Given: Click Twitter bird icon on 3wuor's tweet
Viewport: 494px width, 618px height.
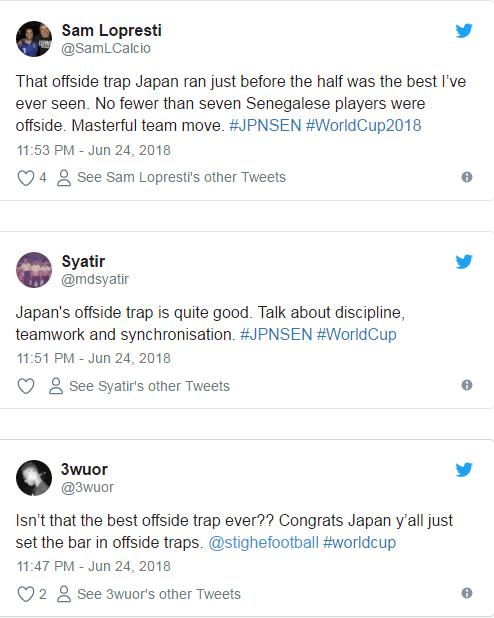Looking at the screenshot, I should pos(464,470).
